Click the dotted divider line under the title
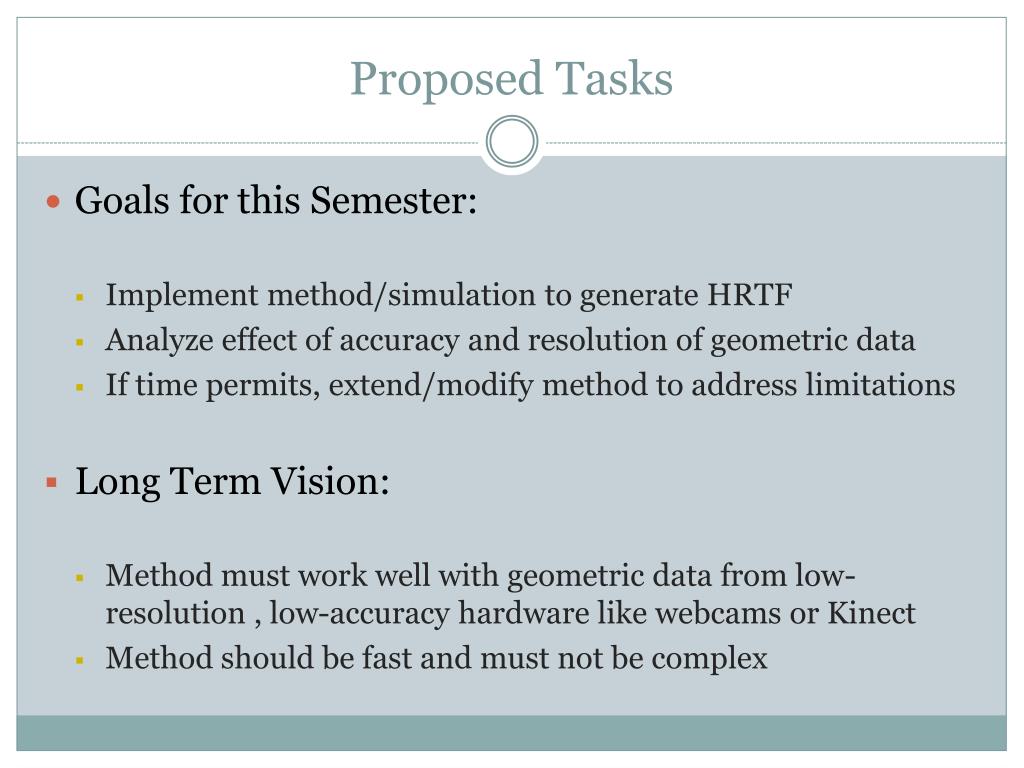The image size is (1024, 768). [248, 142]
